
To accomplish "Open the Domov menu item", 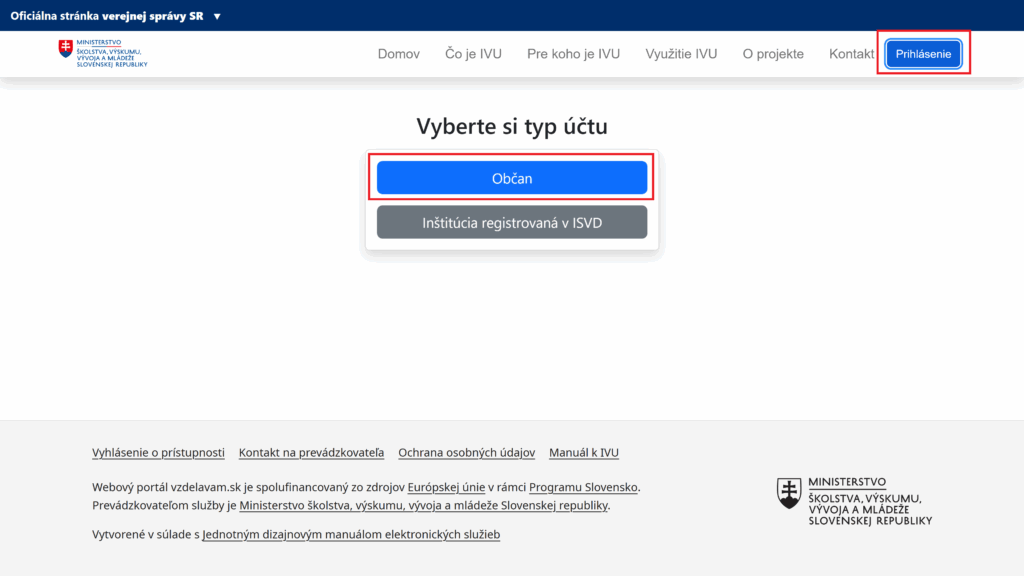I will 398,54.
